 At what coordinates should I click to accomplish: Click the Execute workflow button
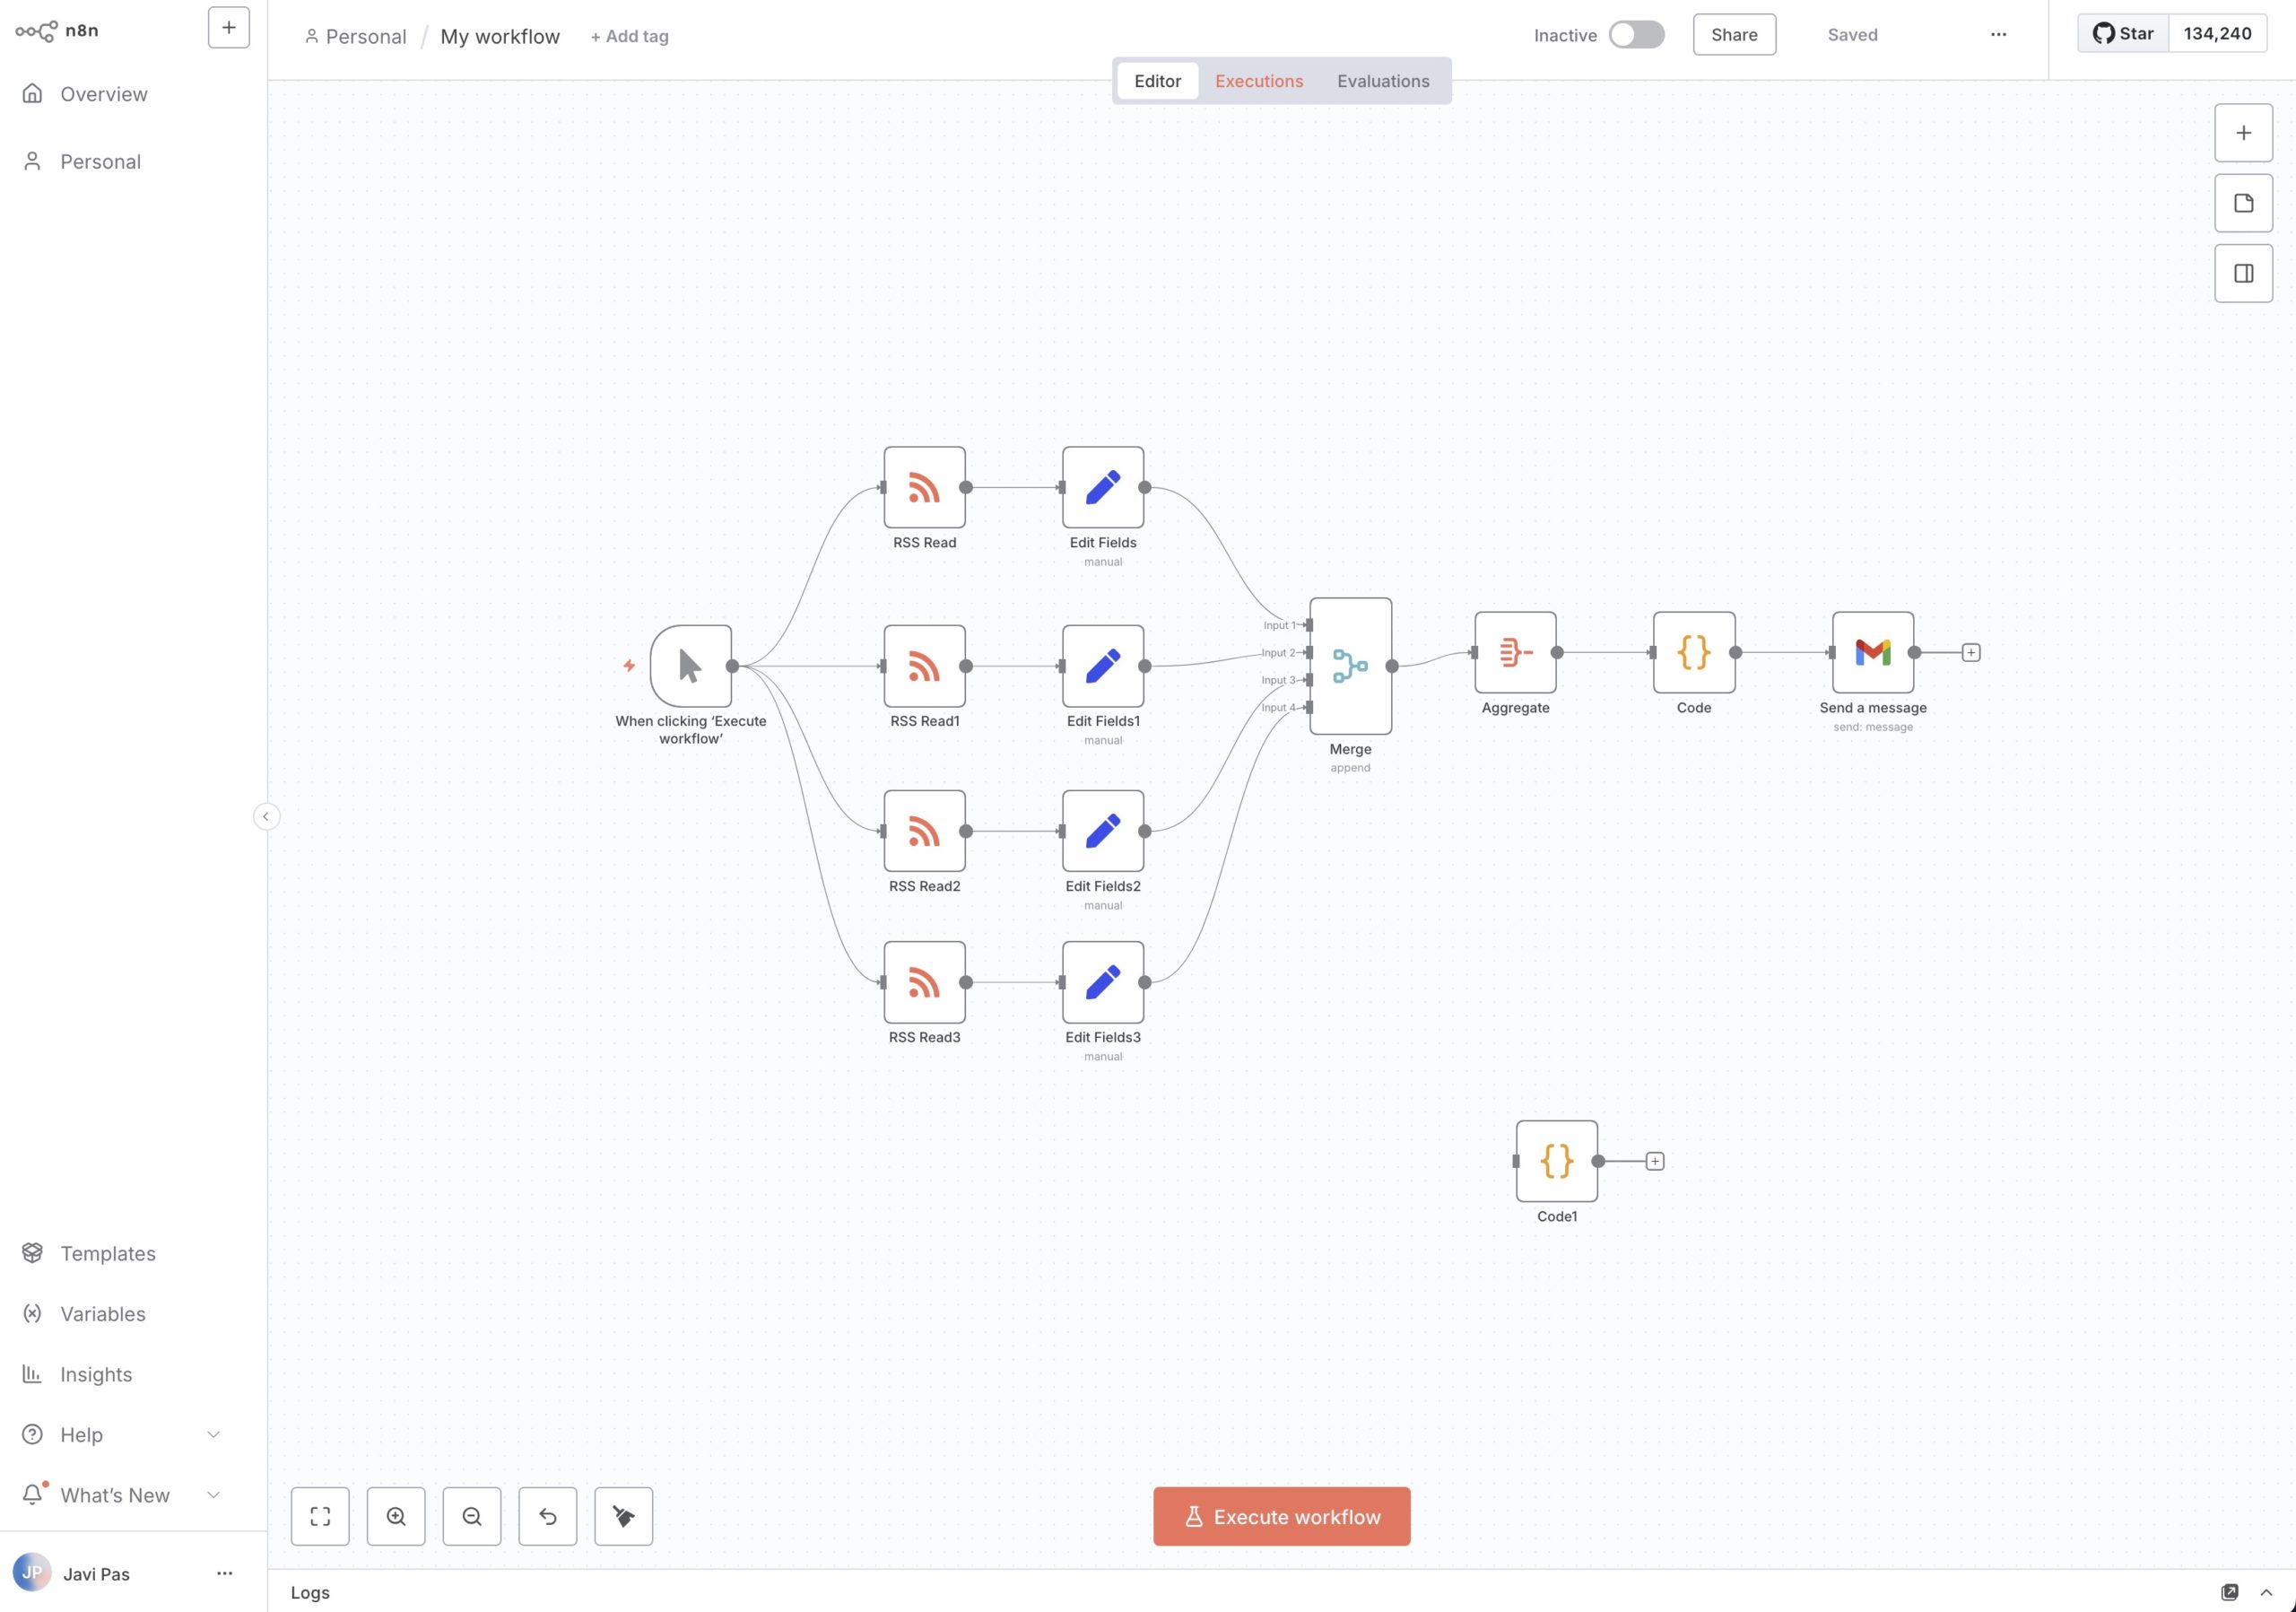pyautogui.click(x=1281, y=1516)
